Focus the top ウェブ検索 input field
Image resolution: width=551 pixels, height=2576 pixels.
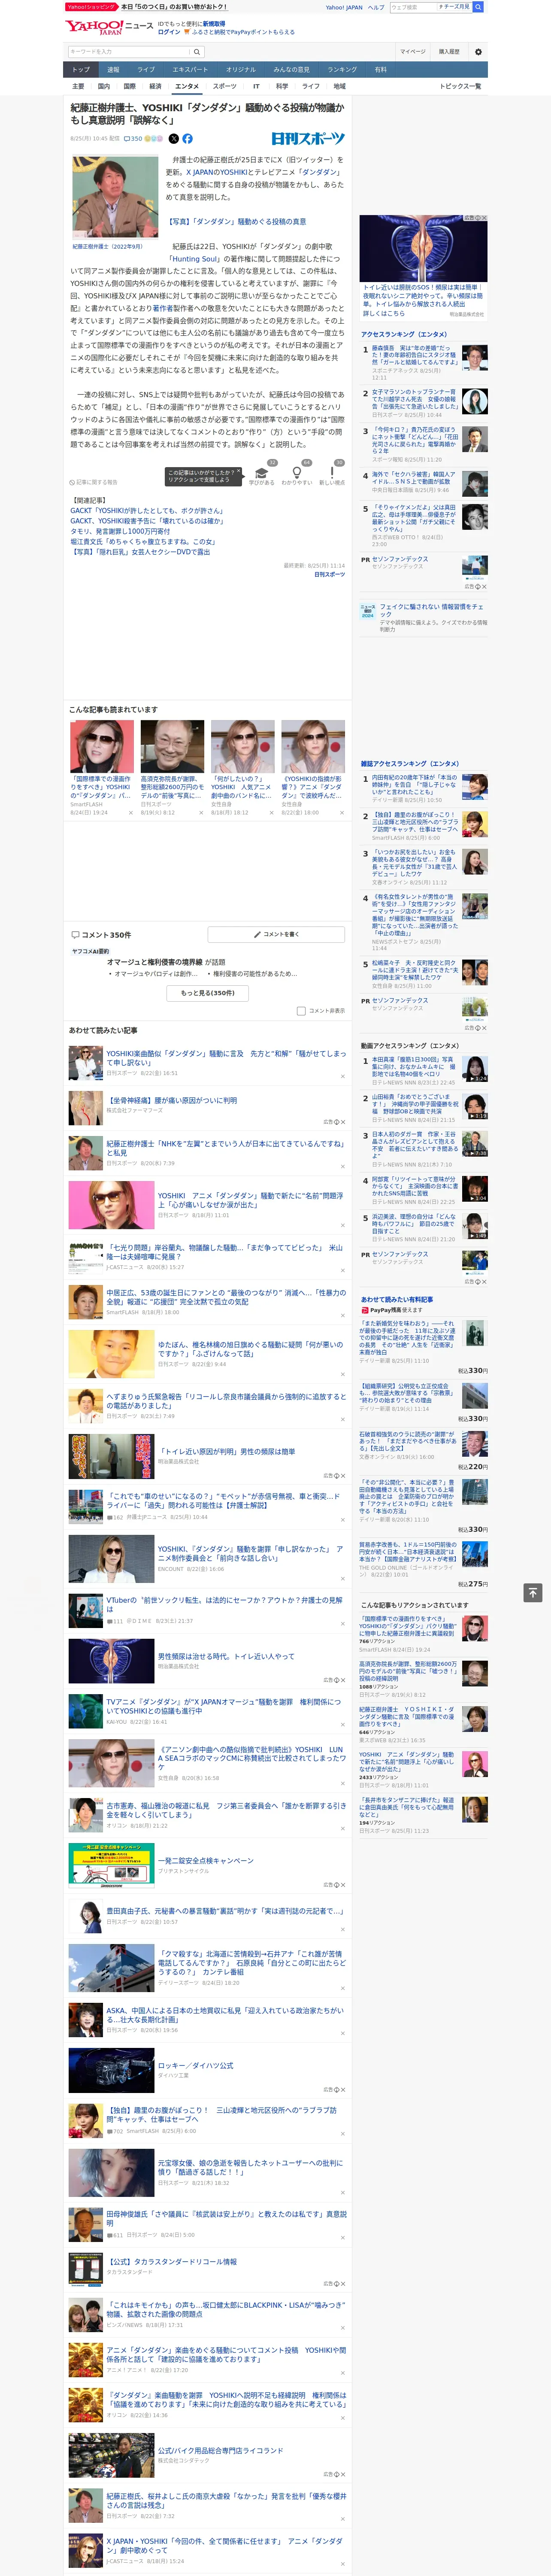click(x=413, y=7)
